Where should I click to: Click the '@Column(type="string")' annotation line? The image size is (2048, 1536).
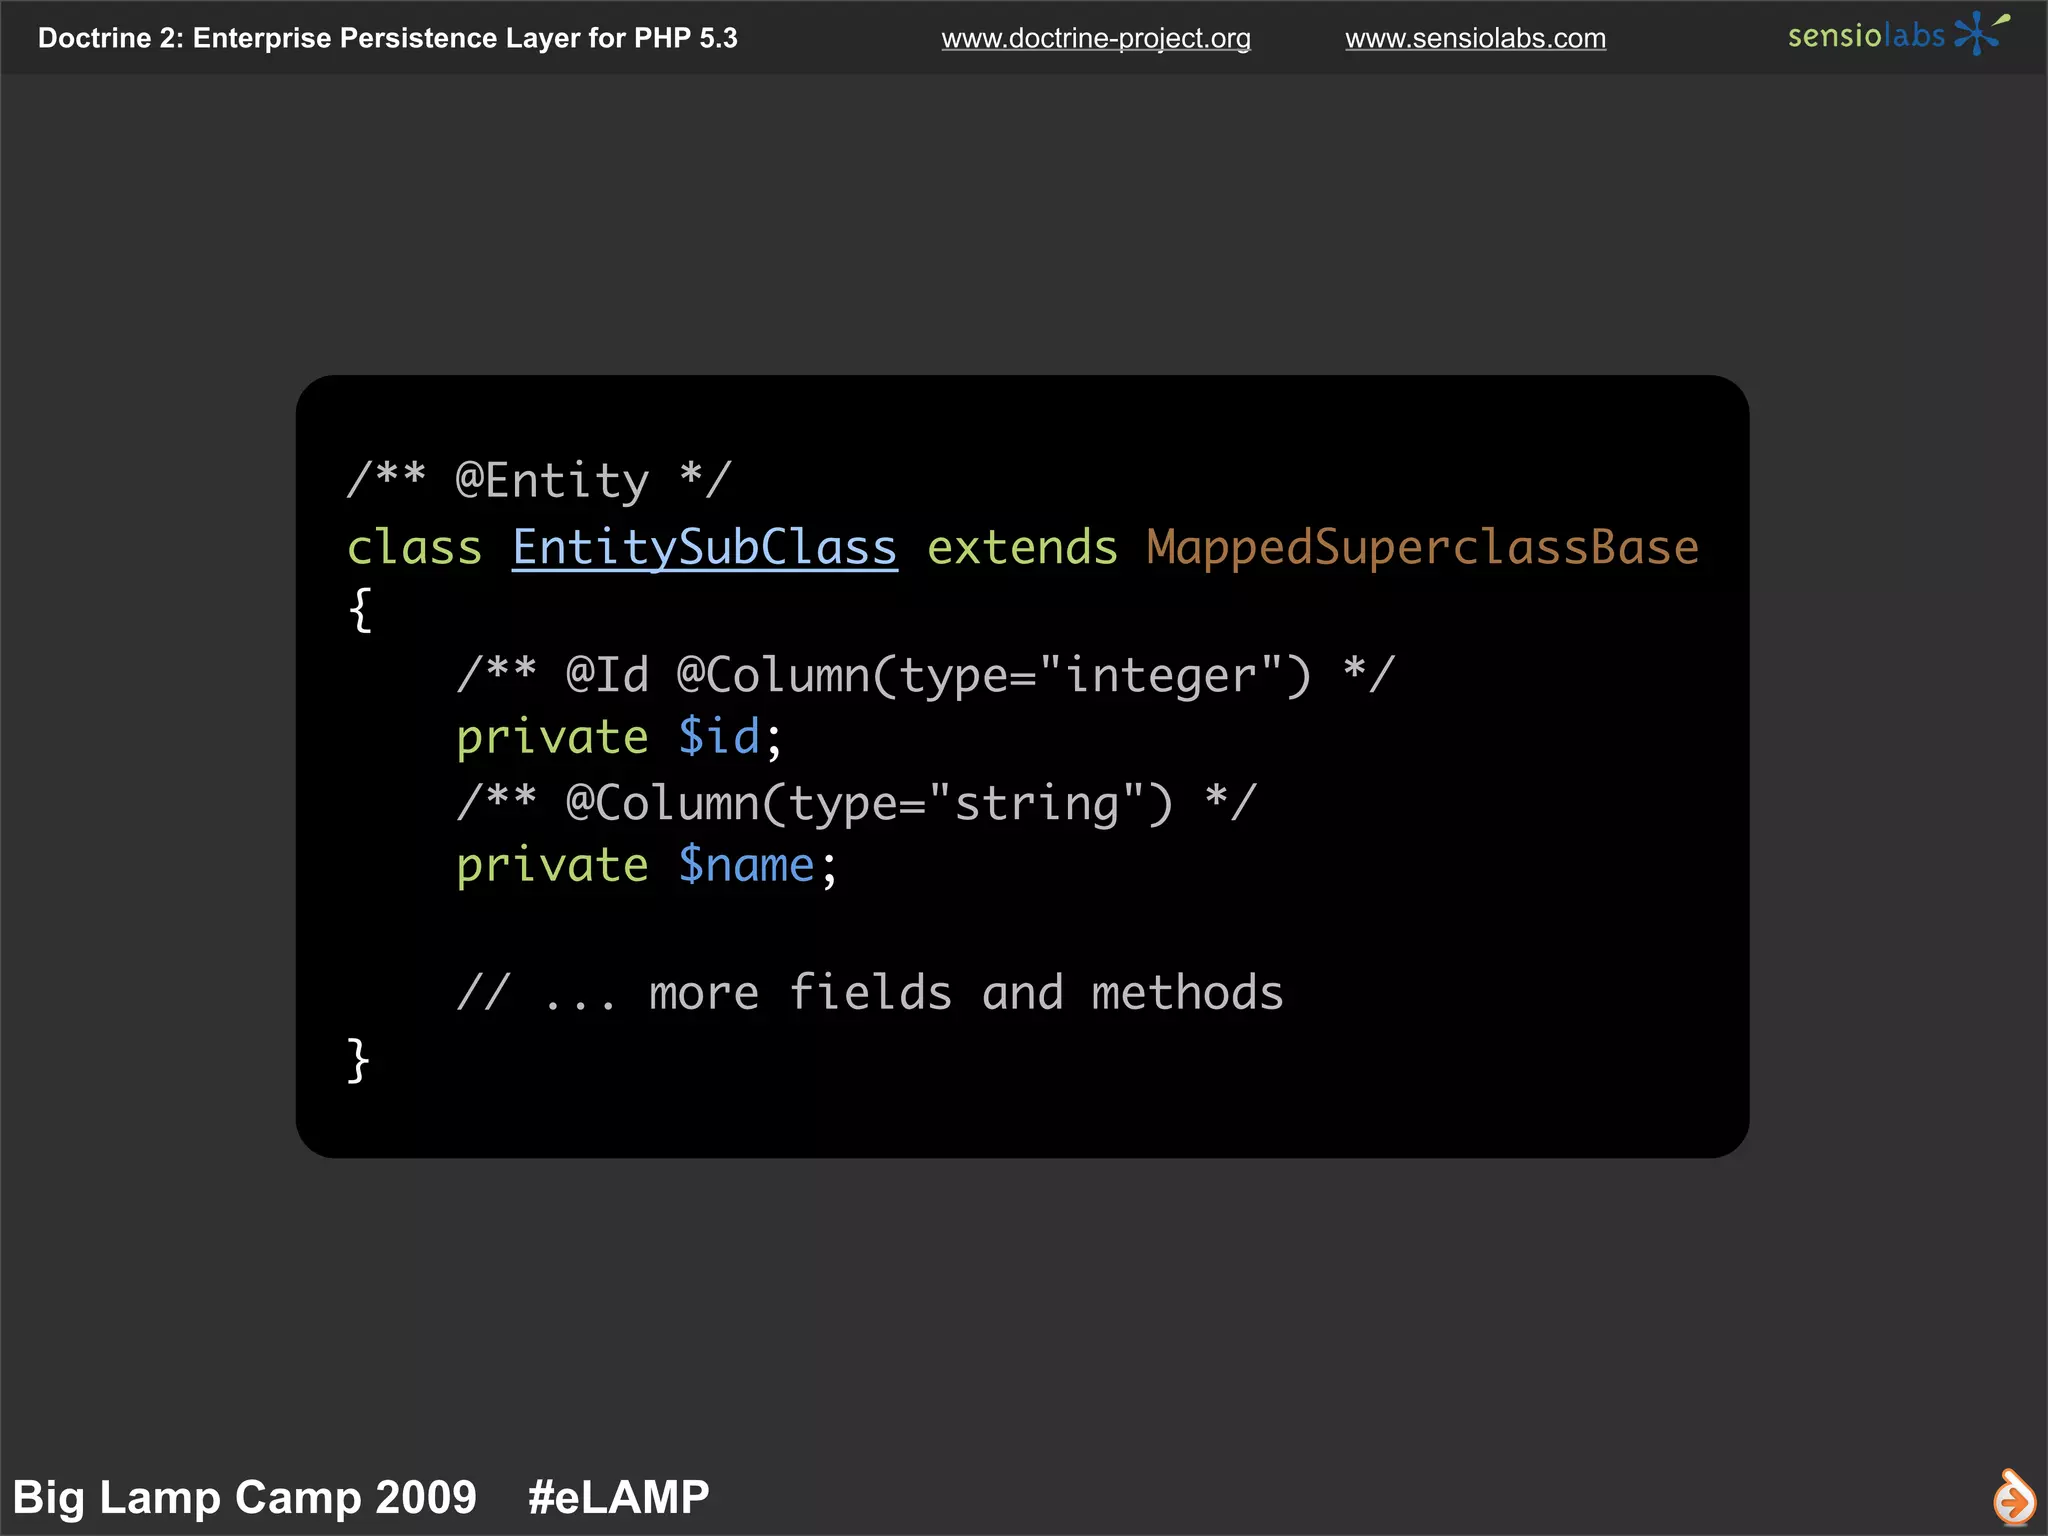[x=856, y=803]
